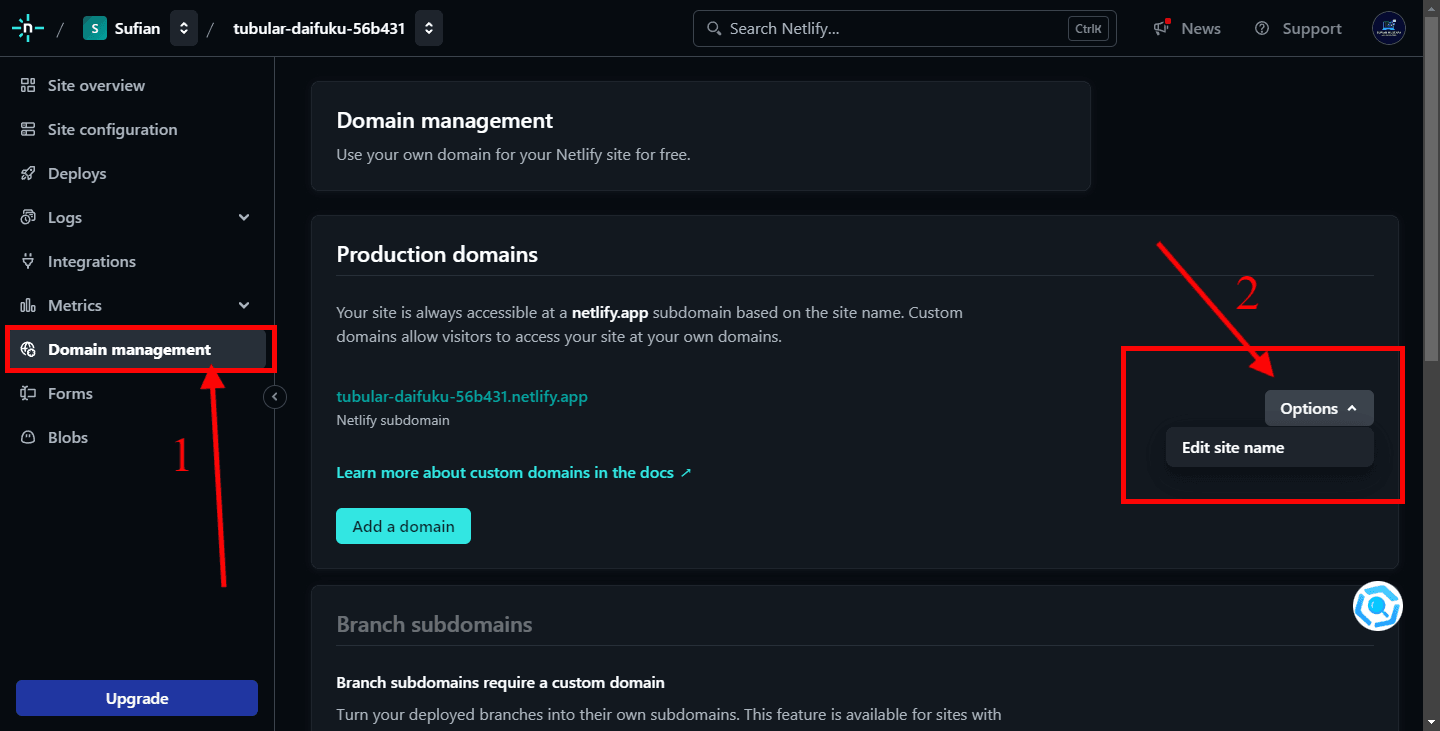Click the Support question mark icon
Viewport: 1440px width, 731px height.
click(x=1262, y=28)
